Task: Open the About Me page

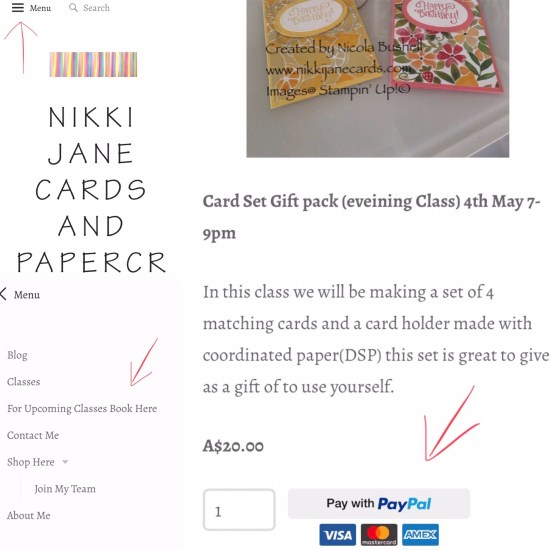Action: click(29, 515)
